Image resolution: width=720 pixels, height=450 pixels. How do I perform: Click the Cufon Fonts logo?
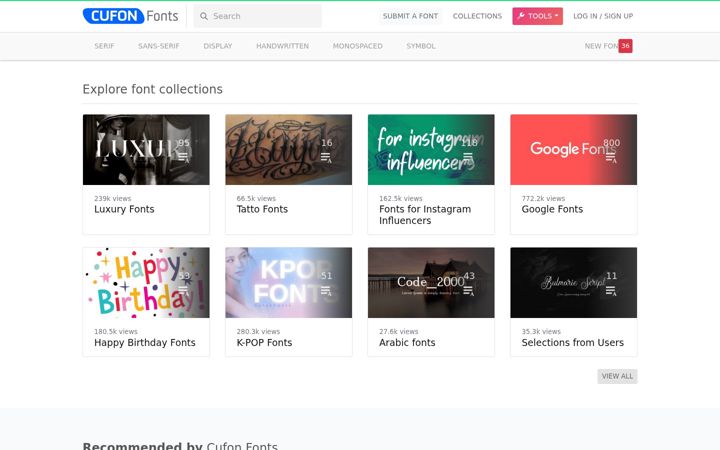pos(130,16)
